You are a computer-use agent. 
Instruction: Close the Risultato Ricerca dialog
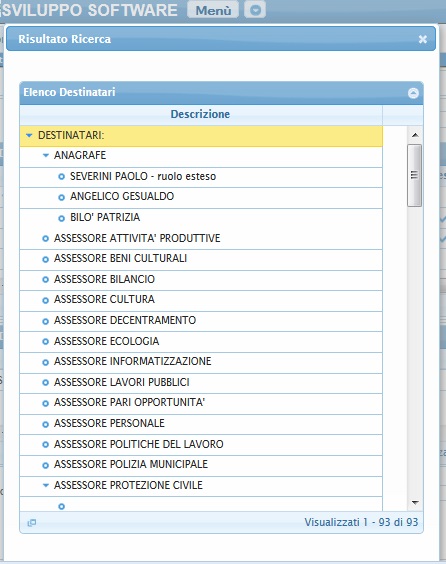(x=423, y=39)
